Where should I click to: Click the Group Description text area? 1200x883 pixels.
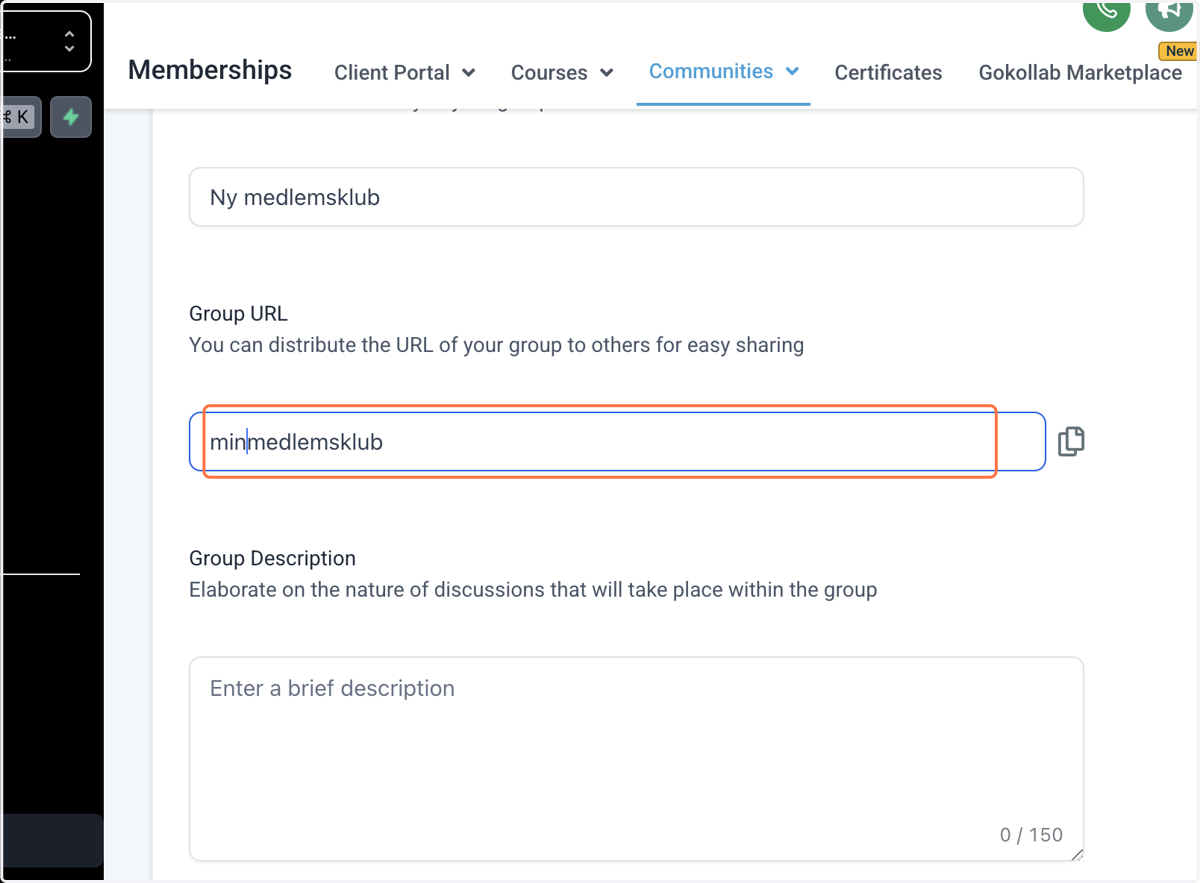636,758
